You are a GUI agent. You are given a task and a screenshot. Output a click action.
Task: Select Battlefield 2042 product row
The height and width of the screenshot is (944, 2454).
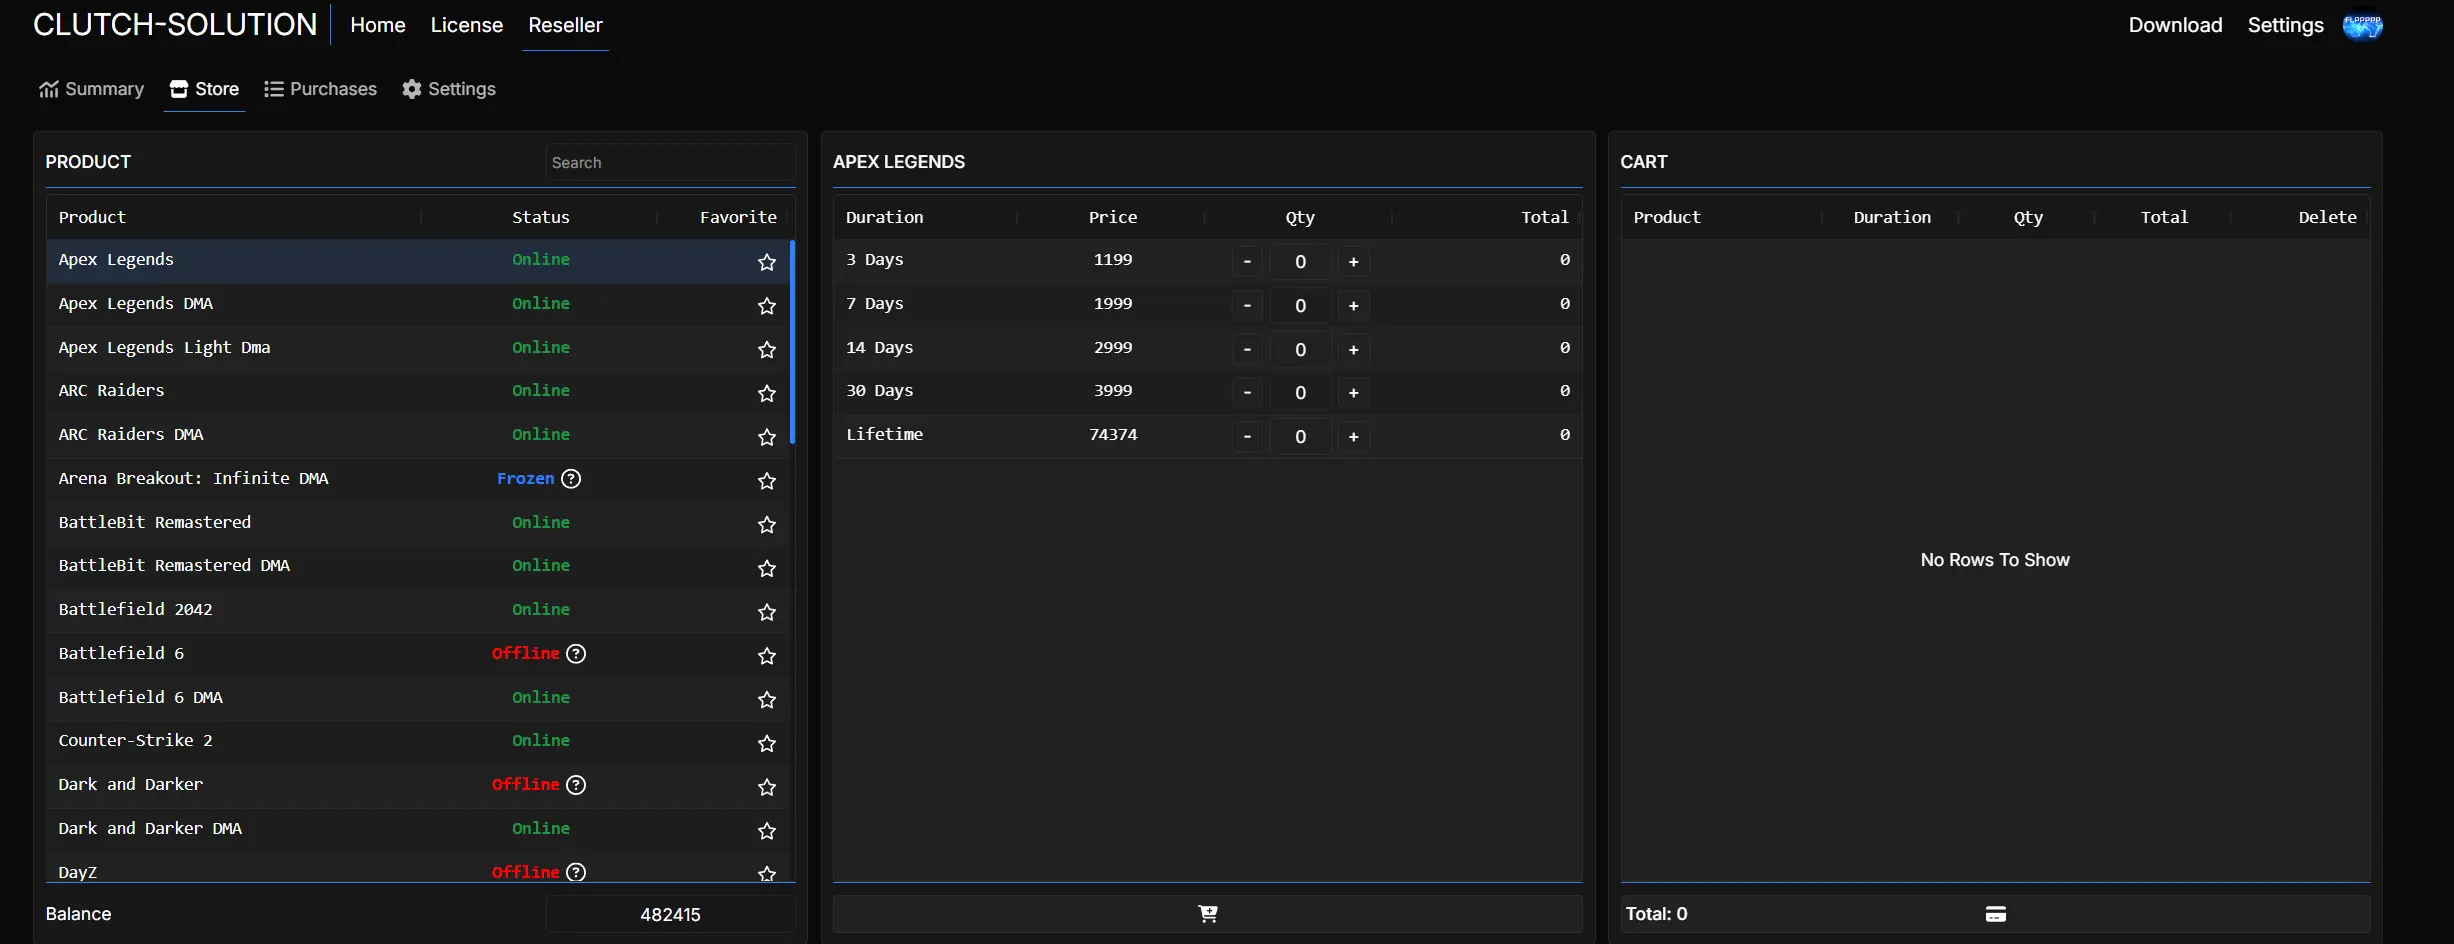[135, 610]
